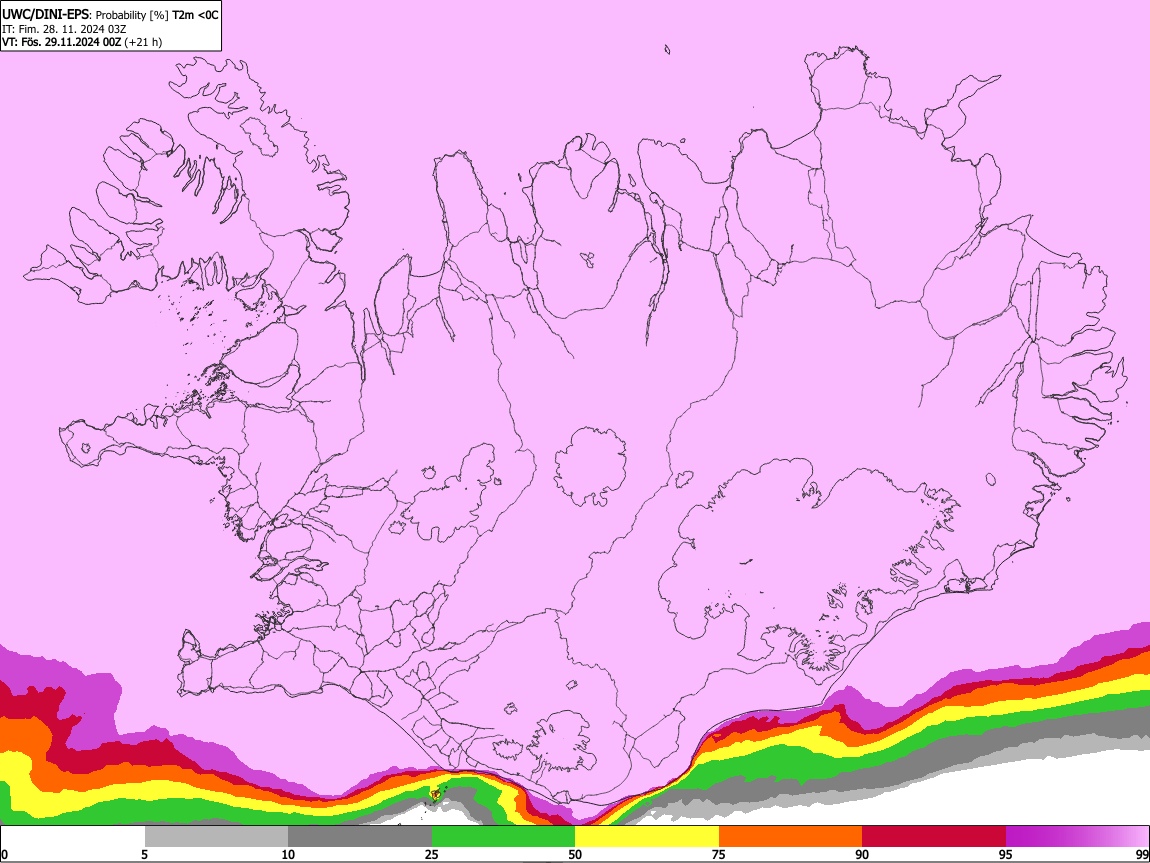Viewport: 1150px width, 863px height.
Task: Click the white 0–5% legend swatch
Action: tap(73, 836)
